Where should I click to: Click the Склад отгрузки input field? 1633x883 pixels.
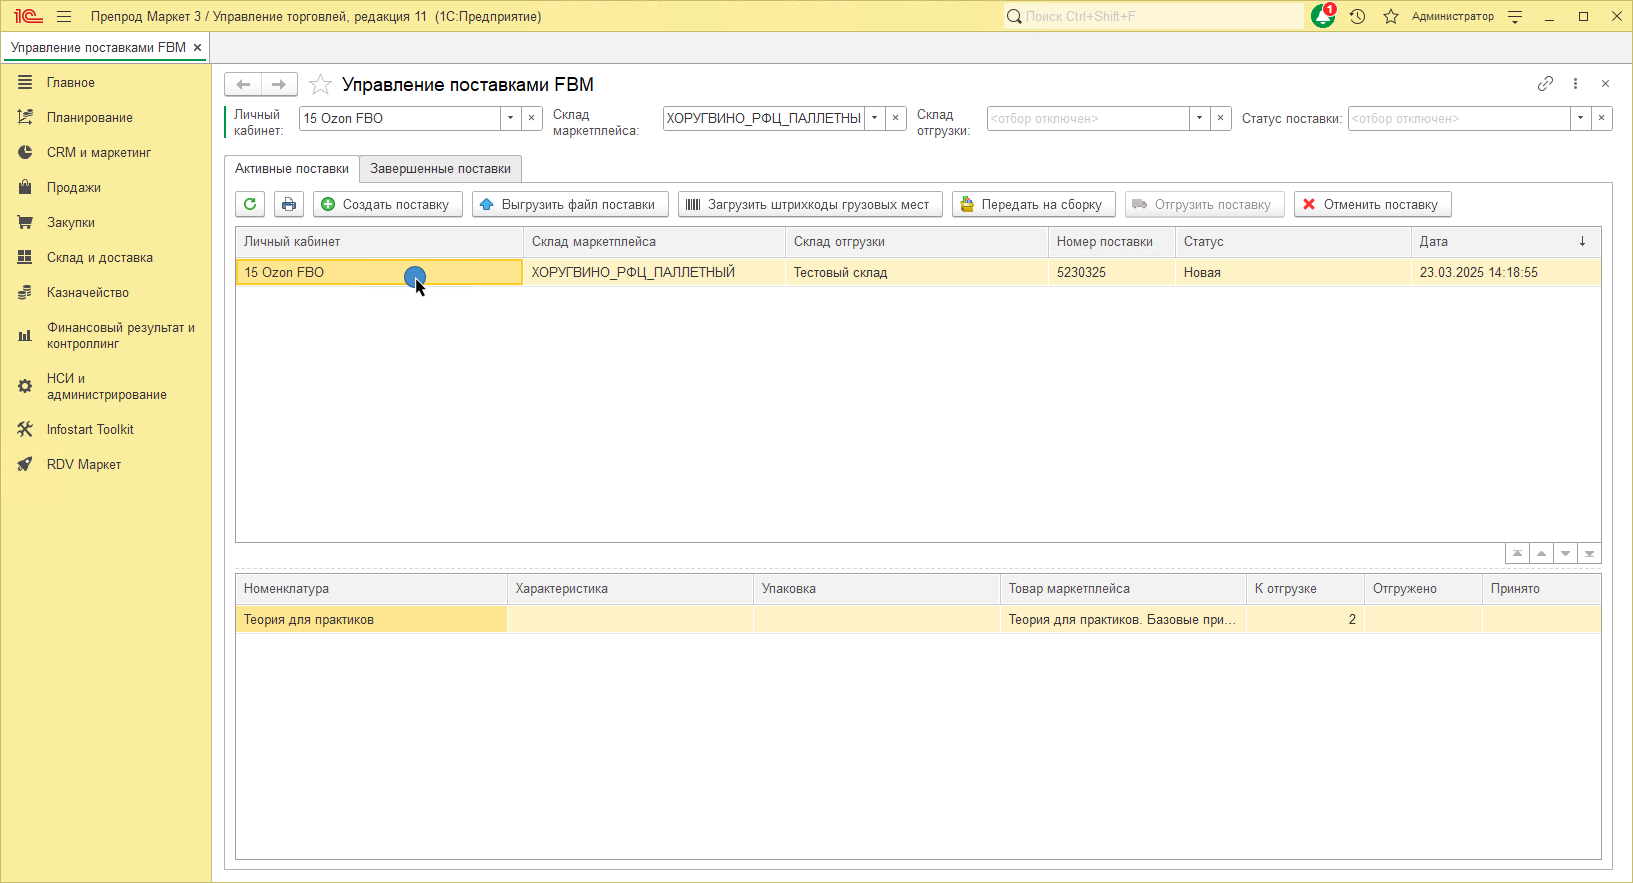1087,118
